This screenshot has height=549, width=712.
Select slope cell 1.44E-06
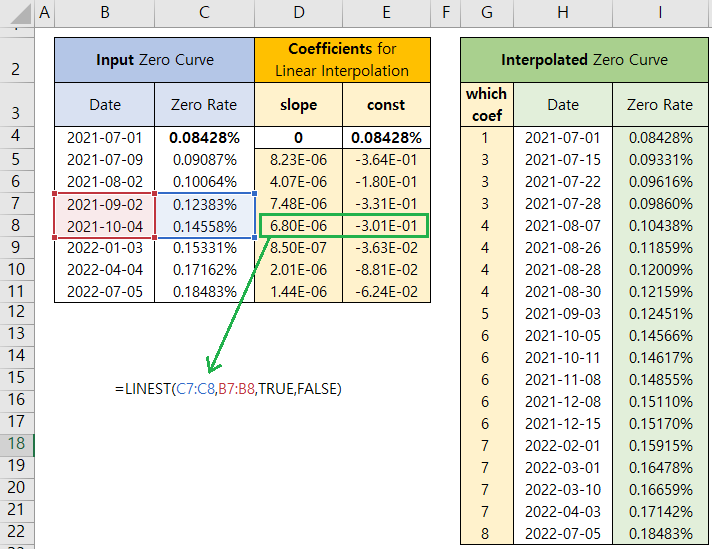pyautogui.click(x=298, y=292)
